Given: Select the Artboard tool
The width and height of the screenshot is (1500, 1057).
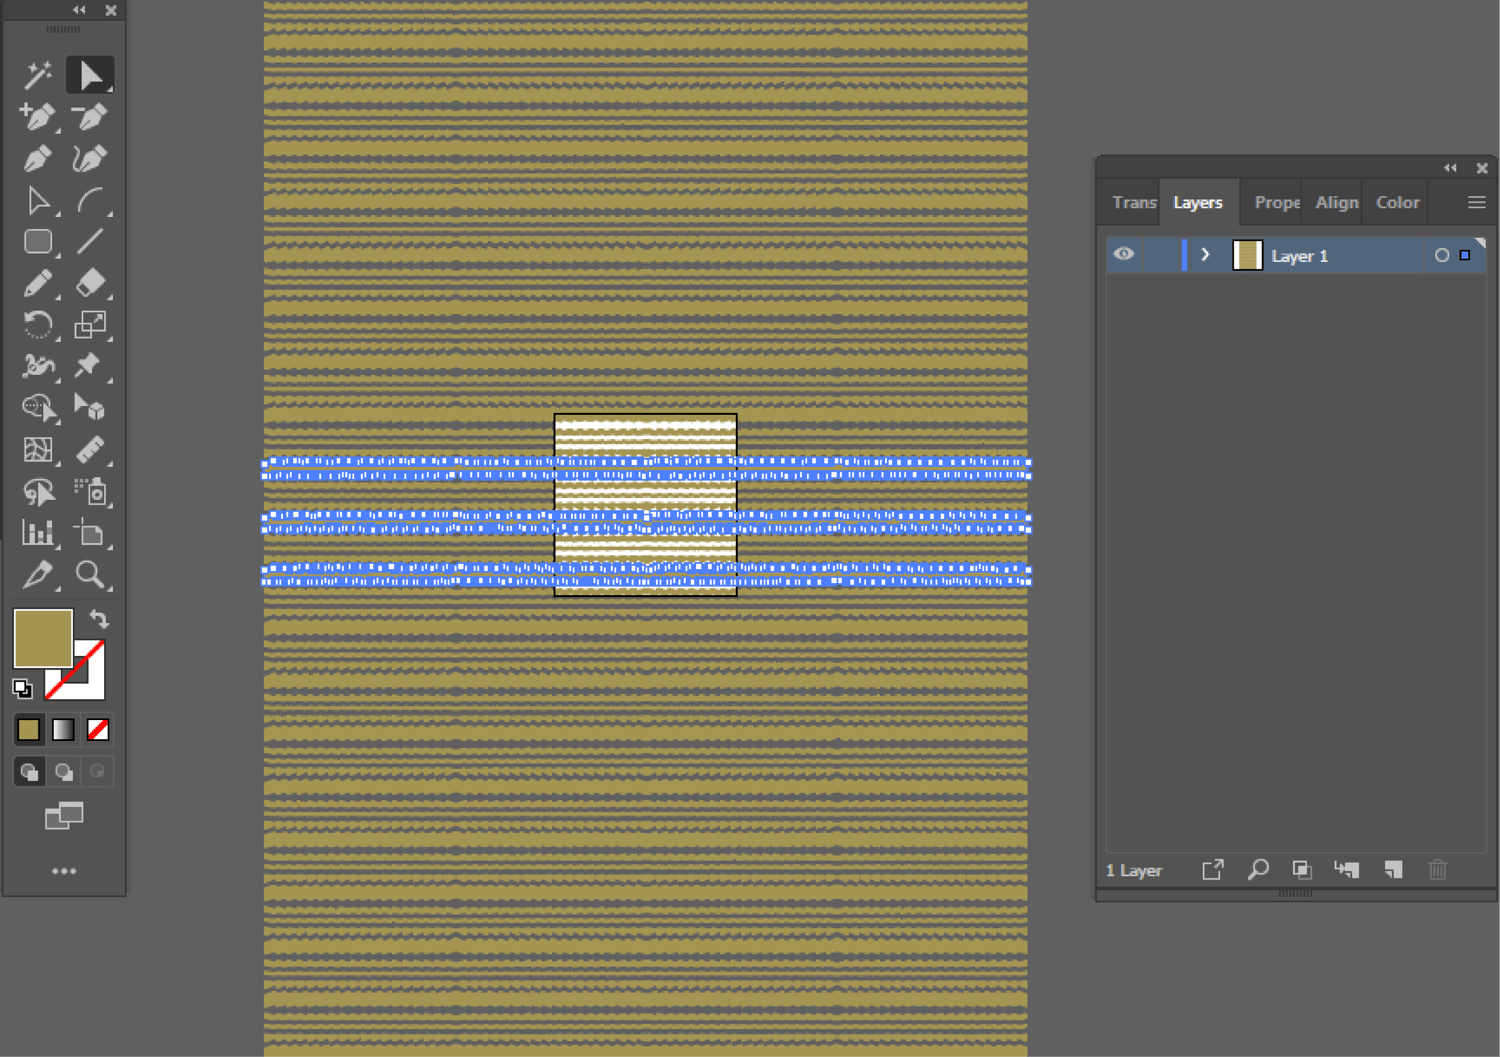Looking at the screenshot, I should (x=90, y=533).
